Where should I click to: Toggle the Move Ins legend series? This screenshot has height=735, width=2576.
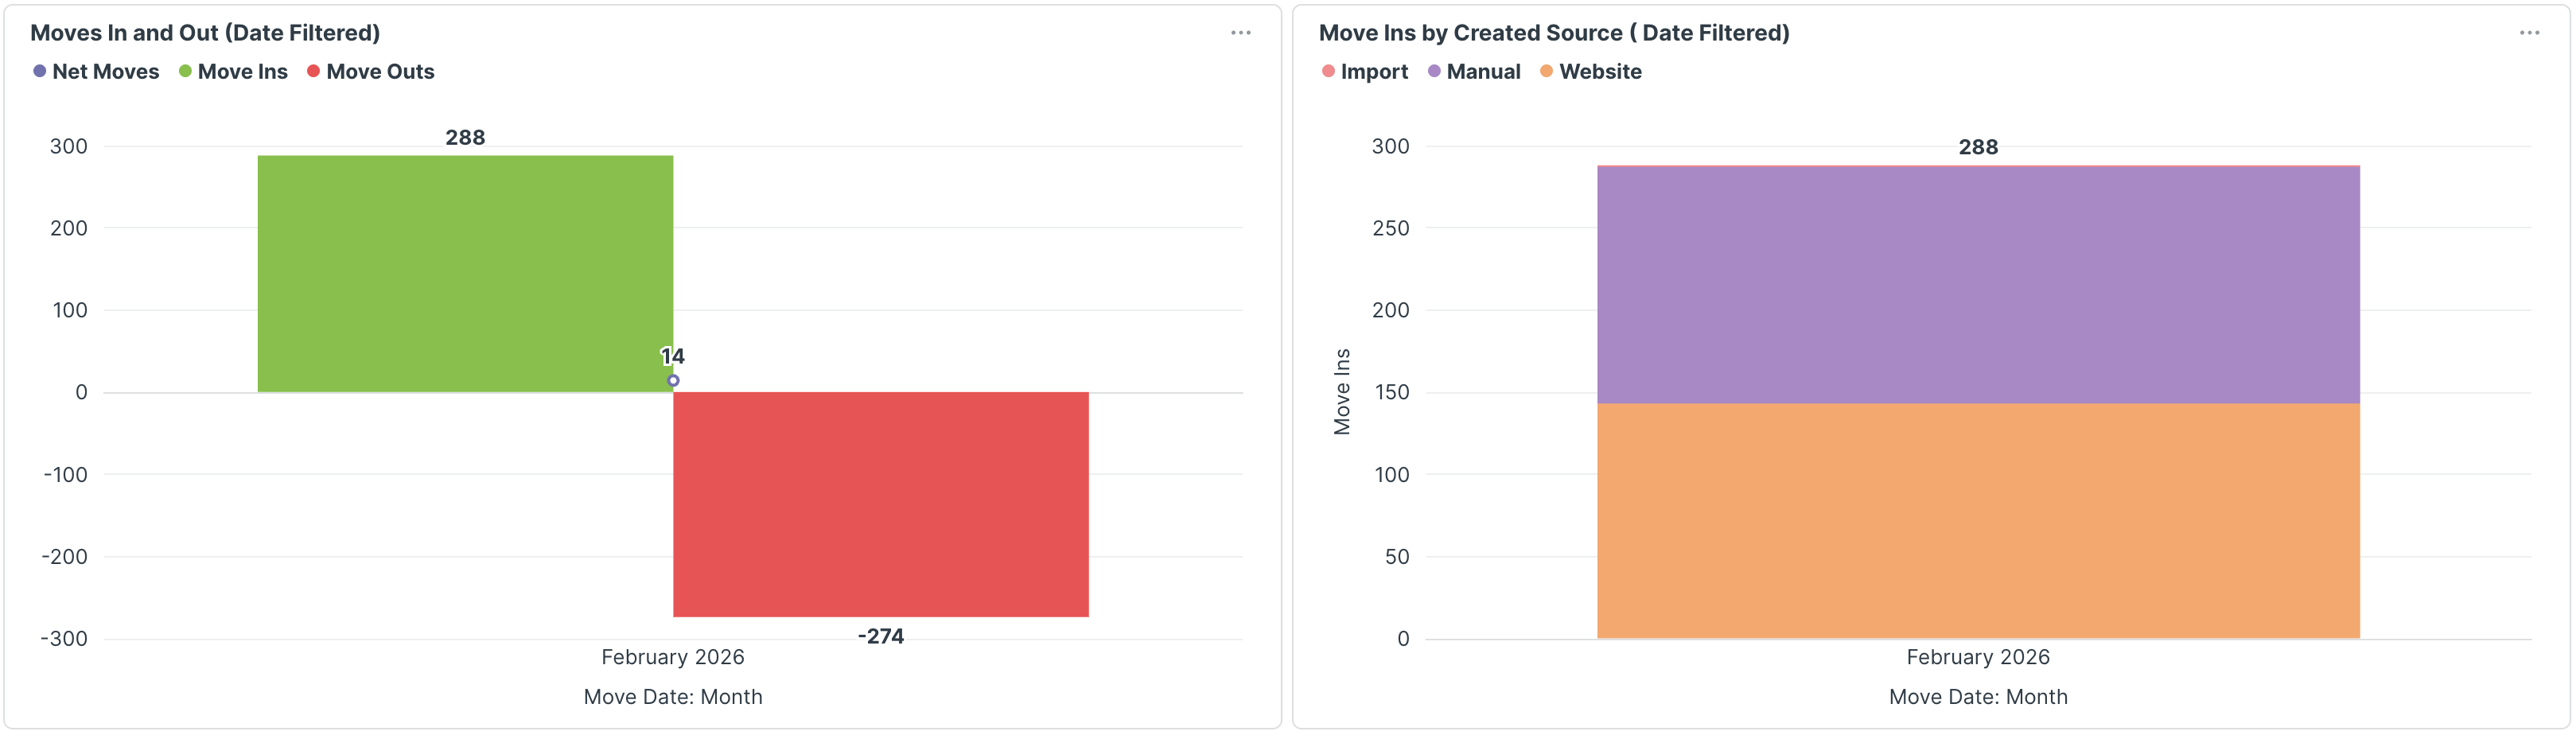[233, 72]
